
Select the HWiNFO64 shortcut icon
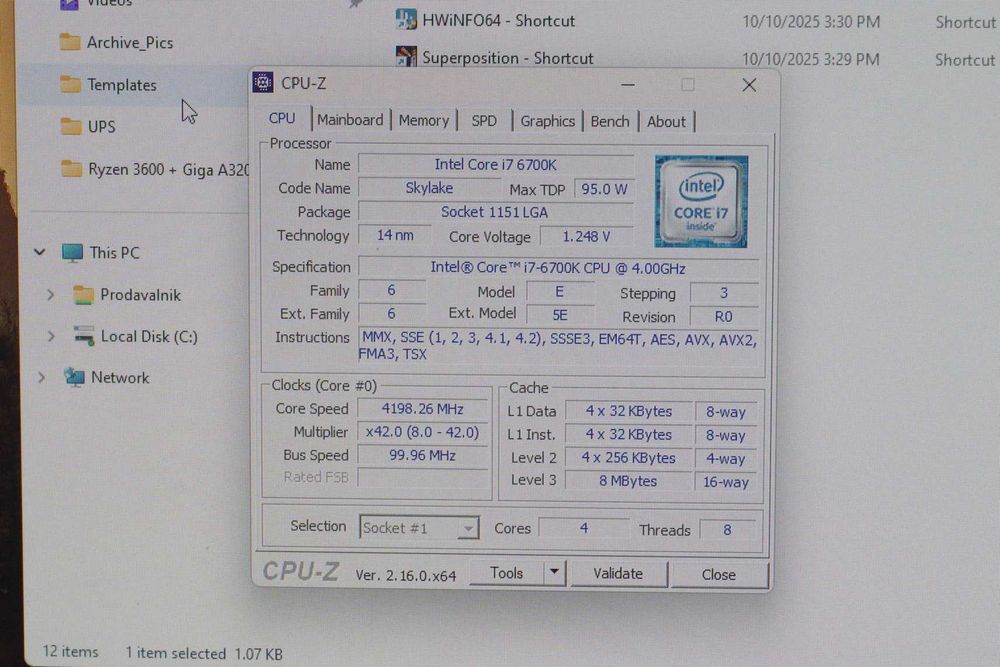click(x=406, y=20)
